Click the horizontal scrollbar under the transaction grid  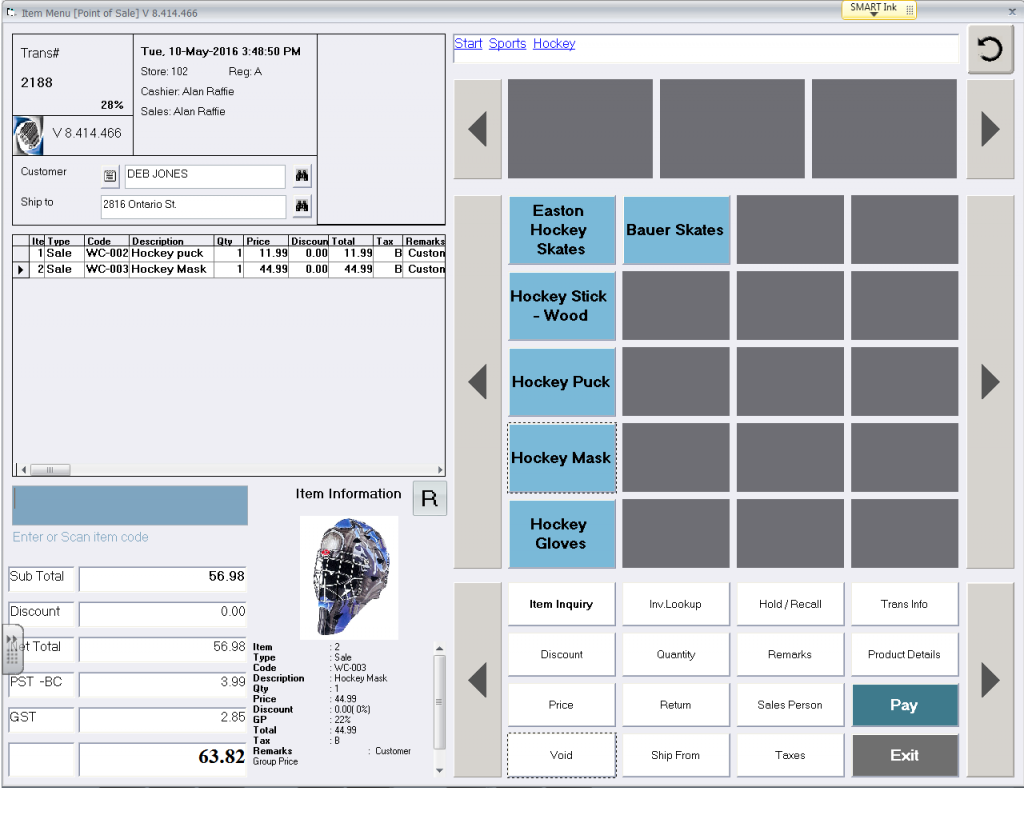tap(48, 470)
